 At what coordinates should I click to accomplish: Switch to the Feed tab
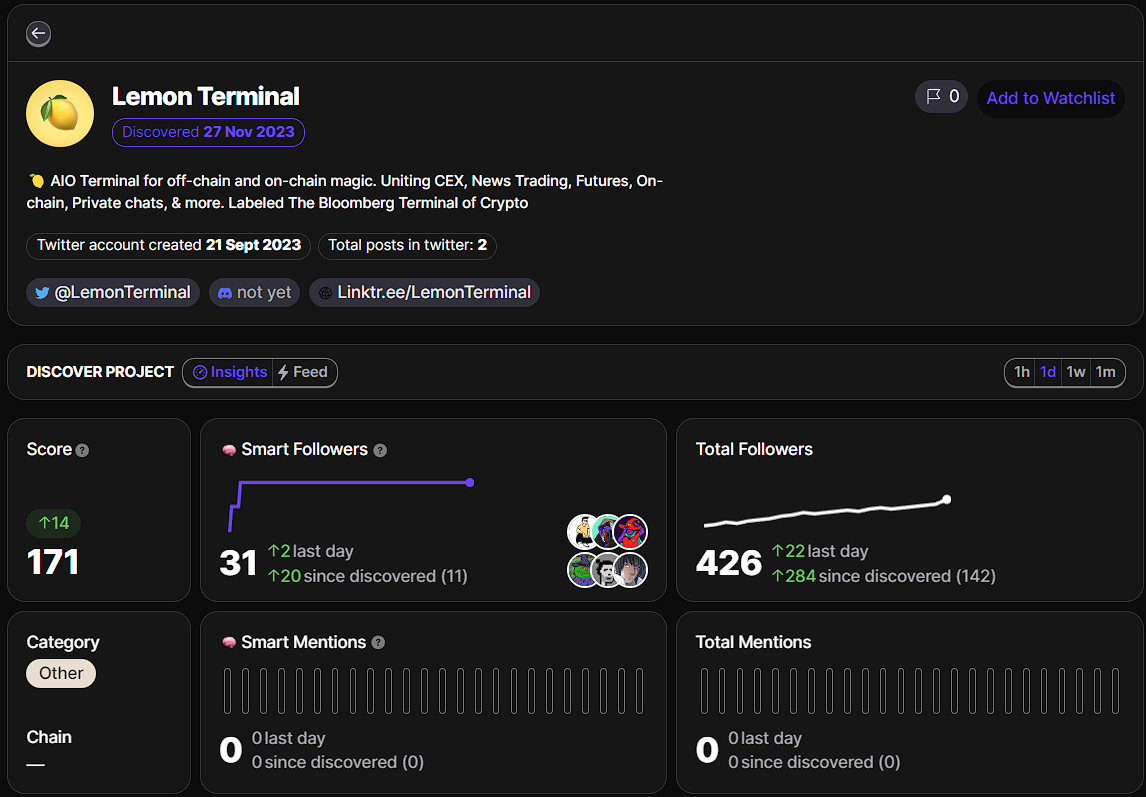pos(305,372)
